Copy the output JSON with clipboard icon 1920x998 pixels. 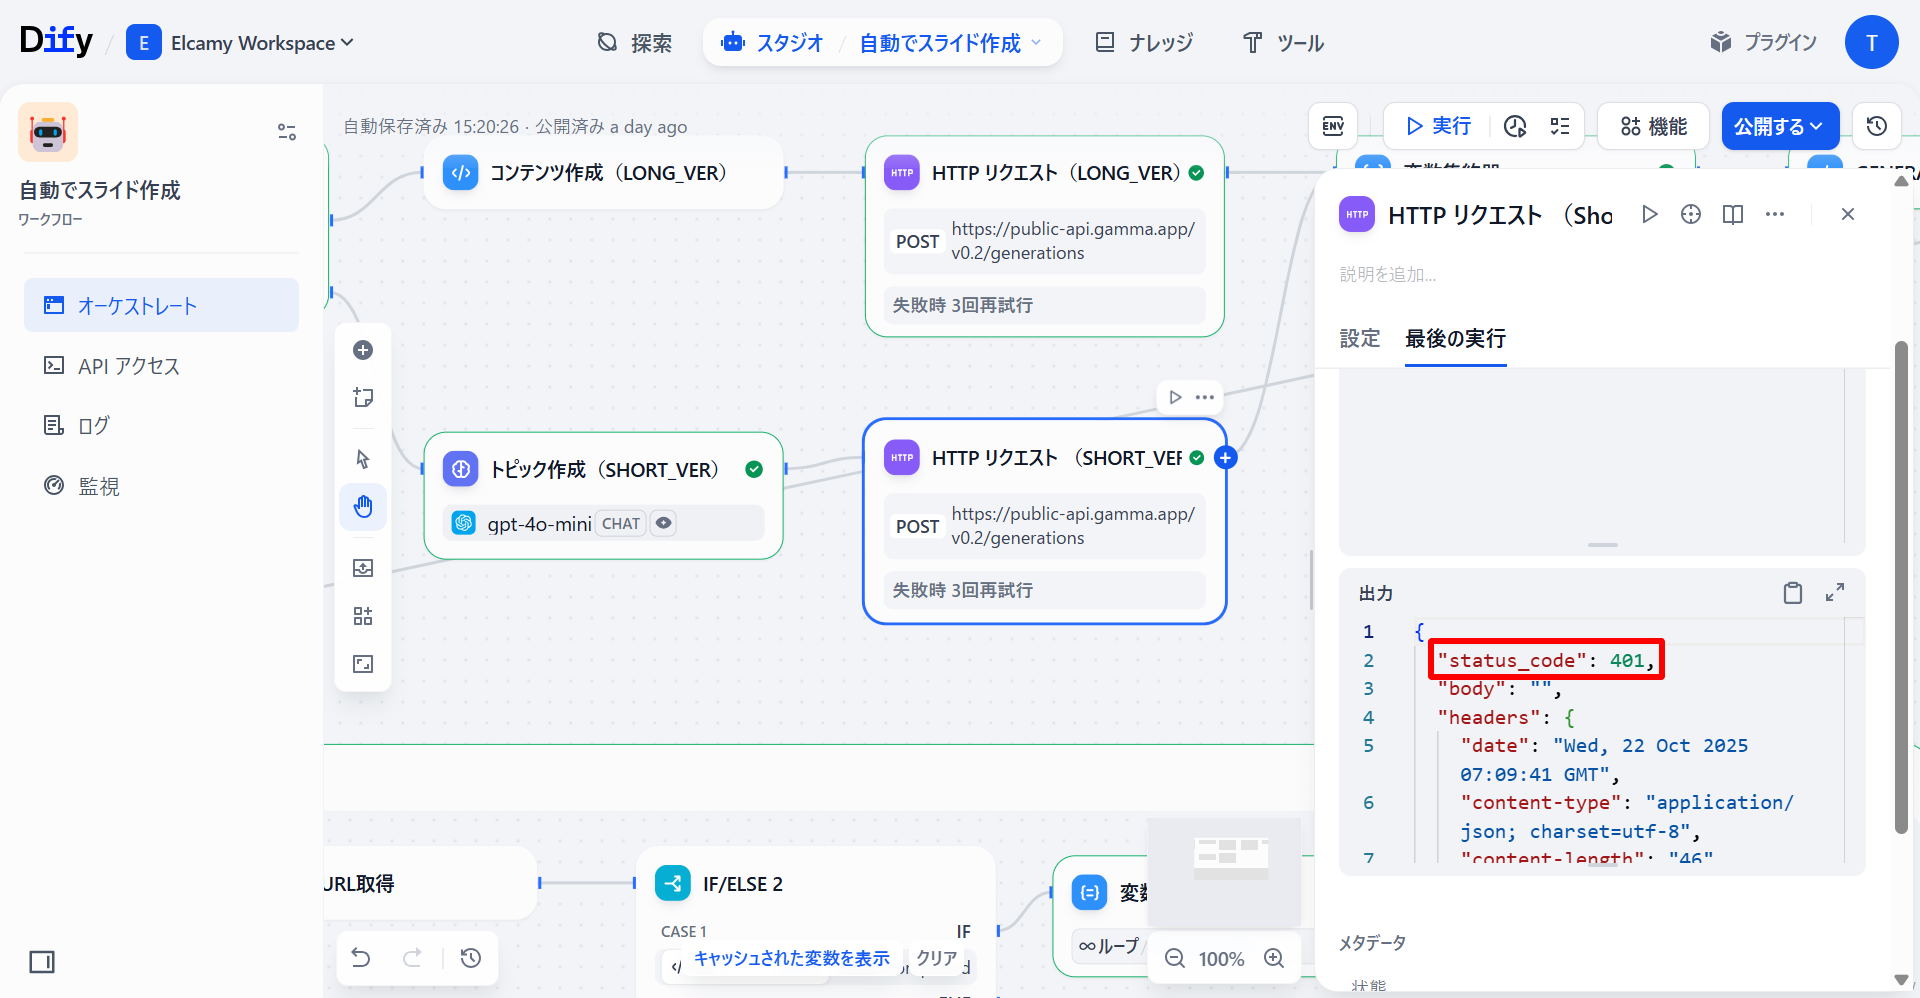[1792, 593]
